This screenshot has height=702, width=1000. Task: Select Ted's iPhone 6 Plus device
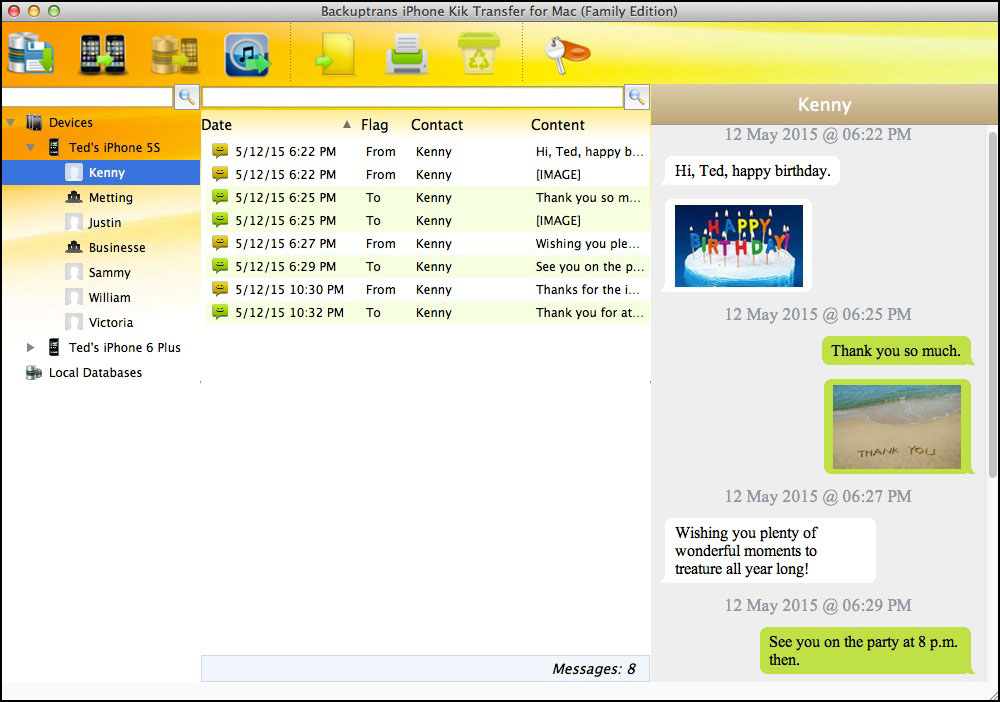pyautogui.click(x=124, y=347)
